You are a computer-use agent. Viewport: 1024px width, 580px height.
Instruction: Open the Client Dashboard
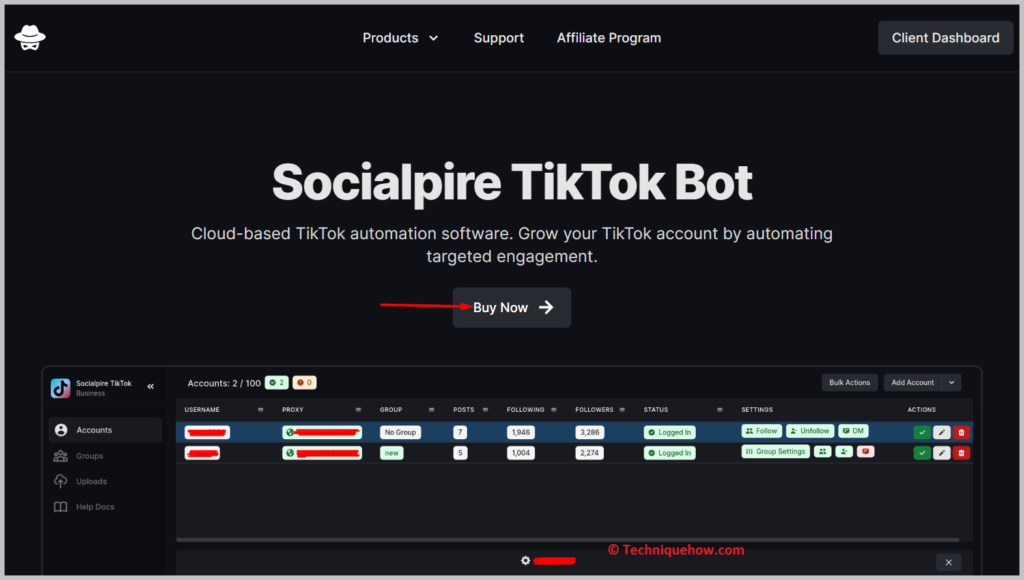tap(945, 38)
